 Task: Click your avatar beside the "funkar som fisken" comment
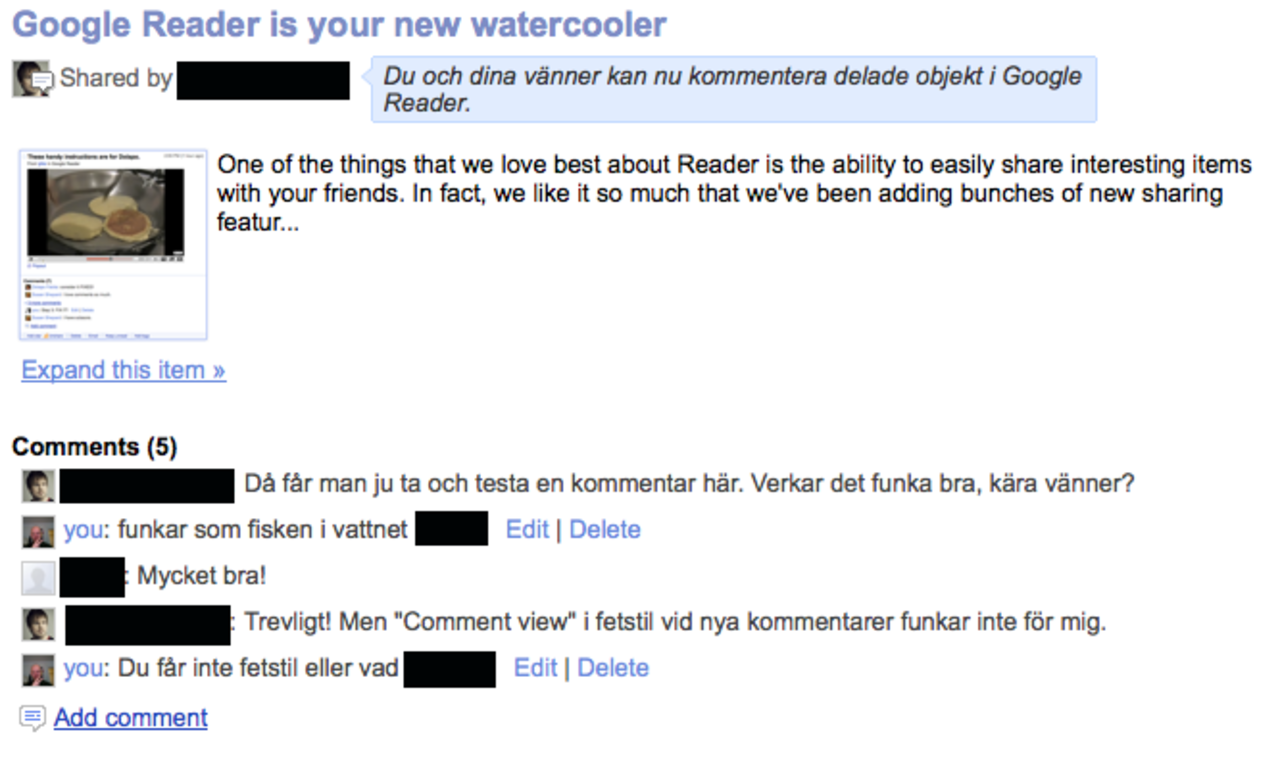(x=37, y=530)
